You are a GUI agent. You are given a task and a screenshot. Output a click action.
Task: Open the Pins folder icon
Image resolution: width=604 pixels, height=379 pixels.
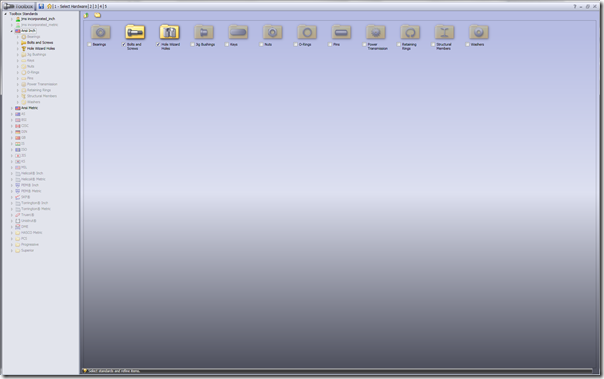[341, 32]
